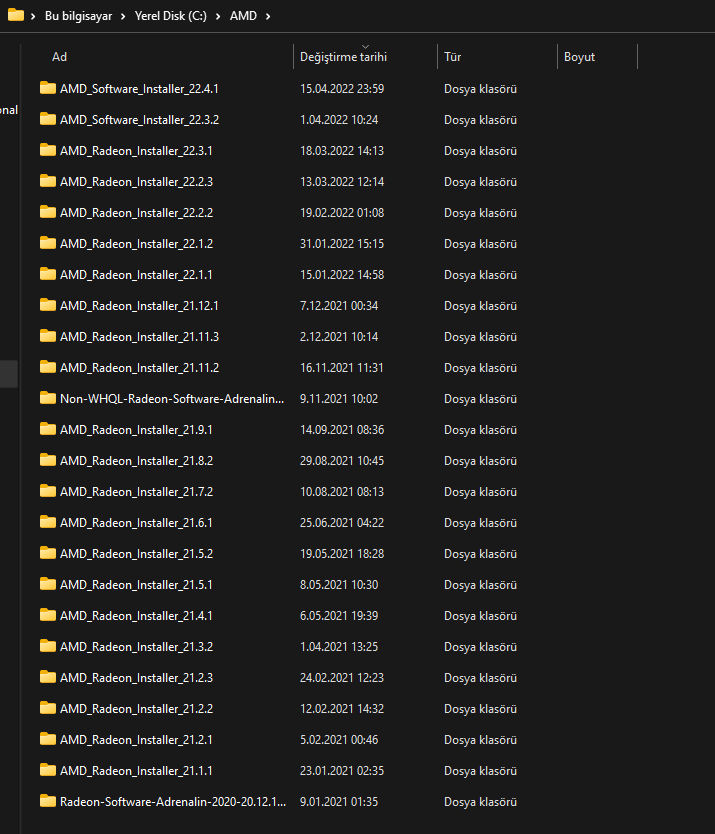Expand the chevron before Bu bilgisayar
The image size is (715, 834).
click(x=33, y=16)
